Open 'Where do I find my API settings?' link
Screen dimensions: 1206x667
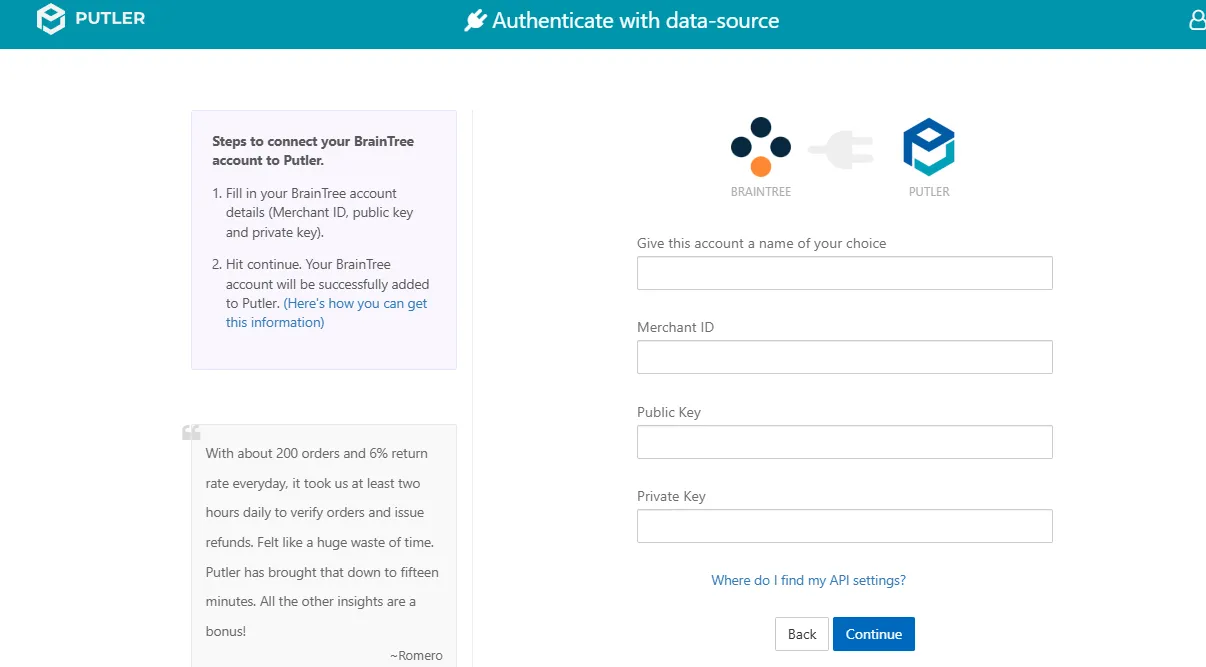809,580
